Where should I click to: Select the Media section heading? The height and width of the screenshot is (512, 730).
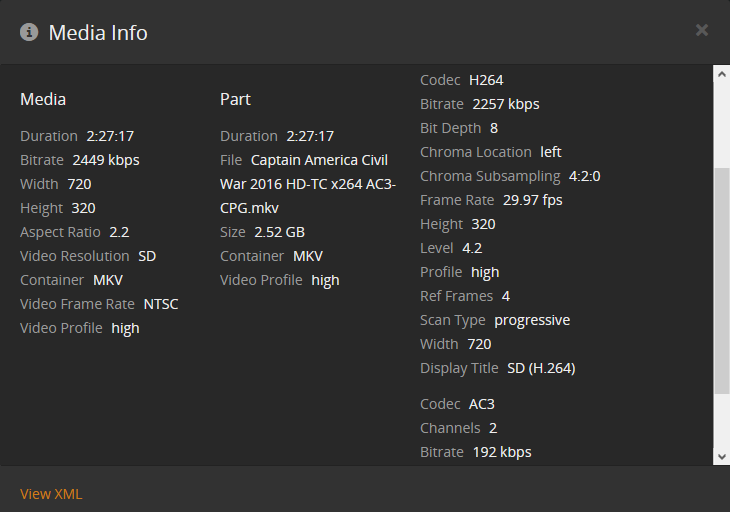pos(43,99)
